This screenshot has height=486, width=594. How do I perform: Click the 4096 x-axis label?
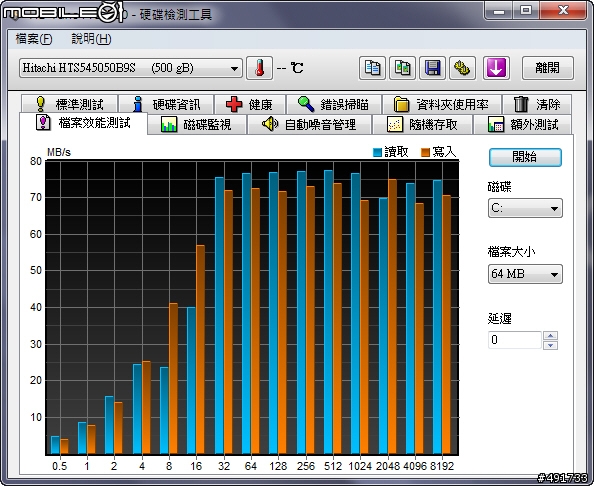415,466
